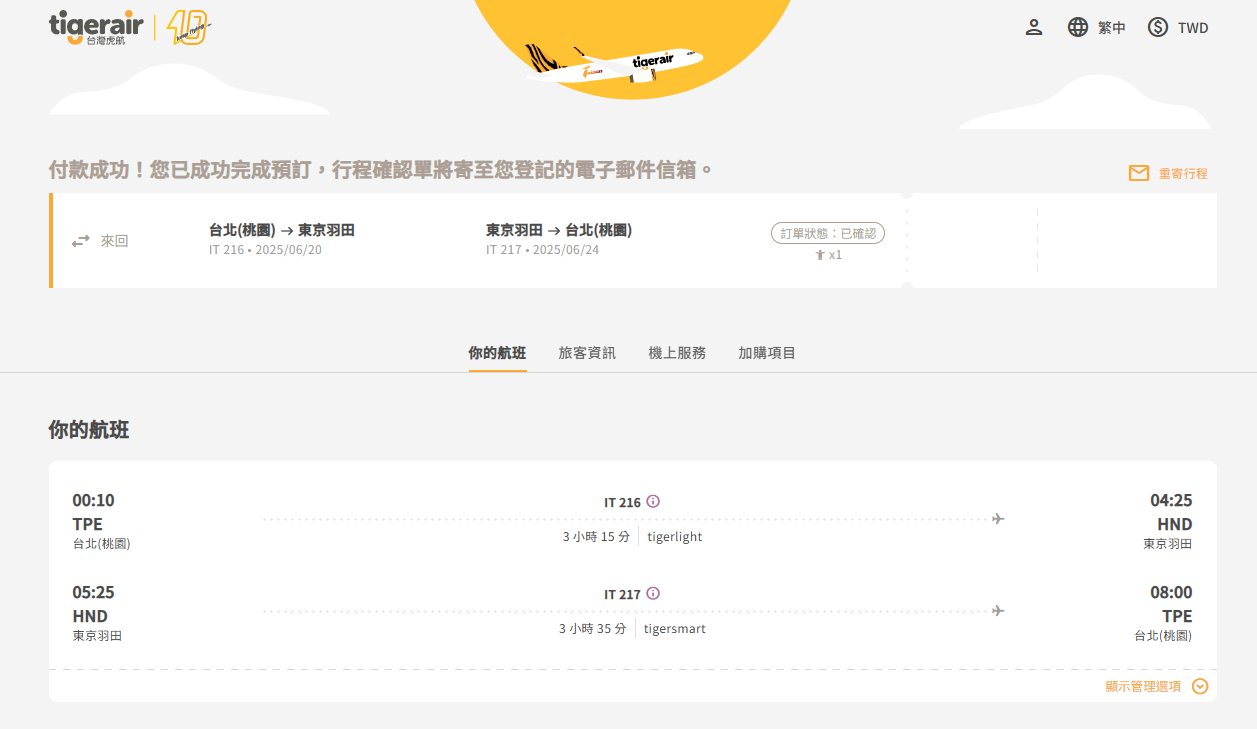Click the 05:25 departure time
This screenshot has height=729, width=1257.
pyautogui.click(x=93, y=593)
